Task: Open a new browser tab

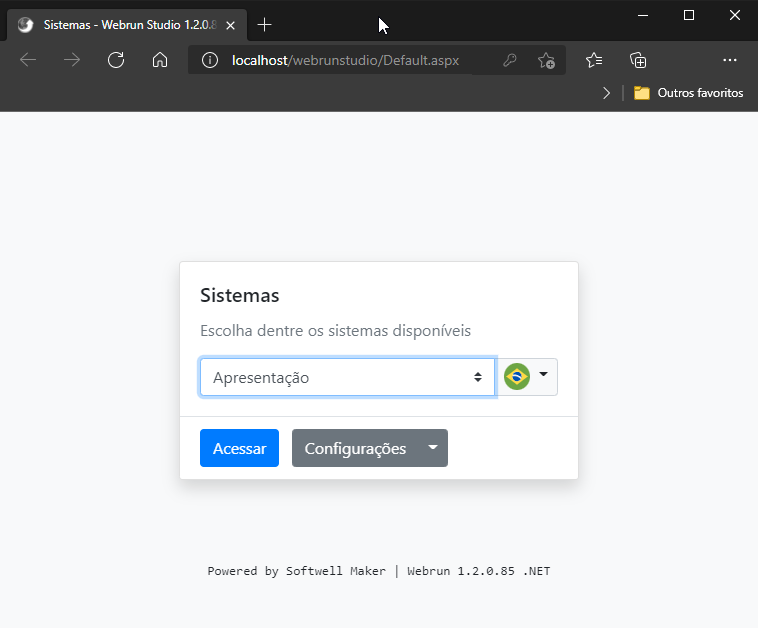Action: coord(264,25)
